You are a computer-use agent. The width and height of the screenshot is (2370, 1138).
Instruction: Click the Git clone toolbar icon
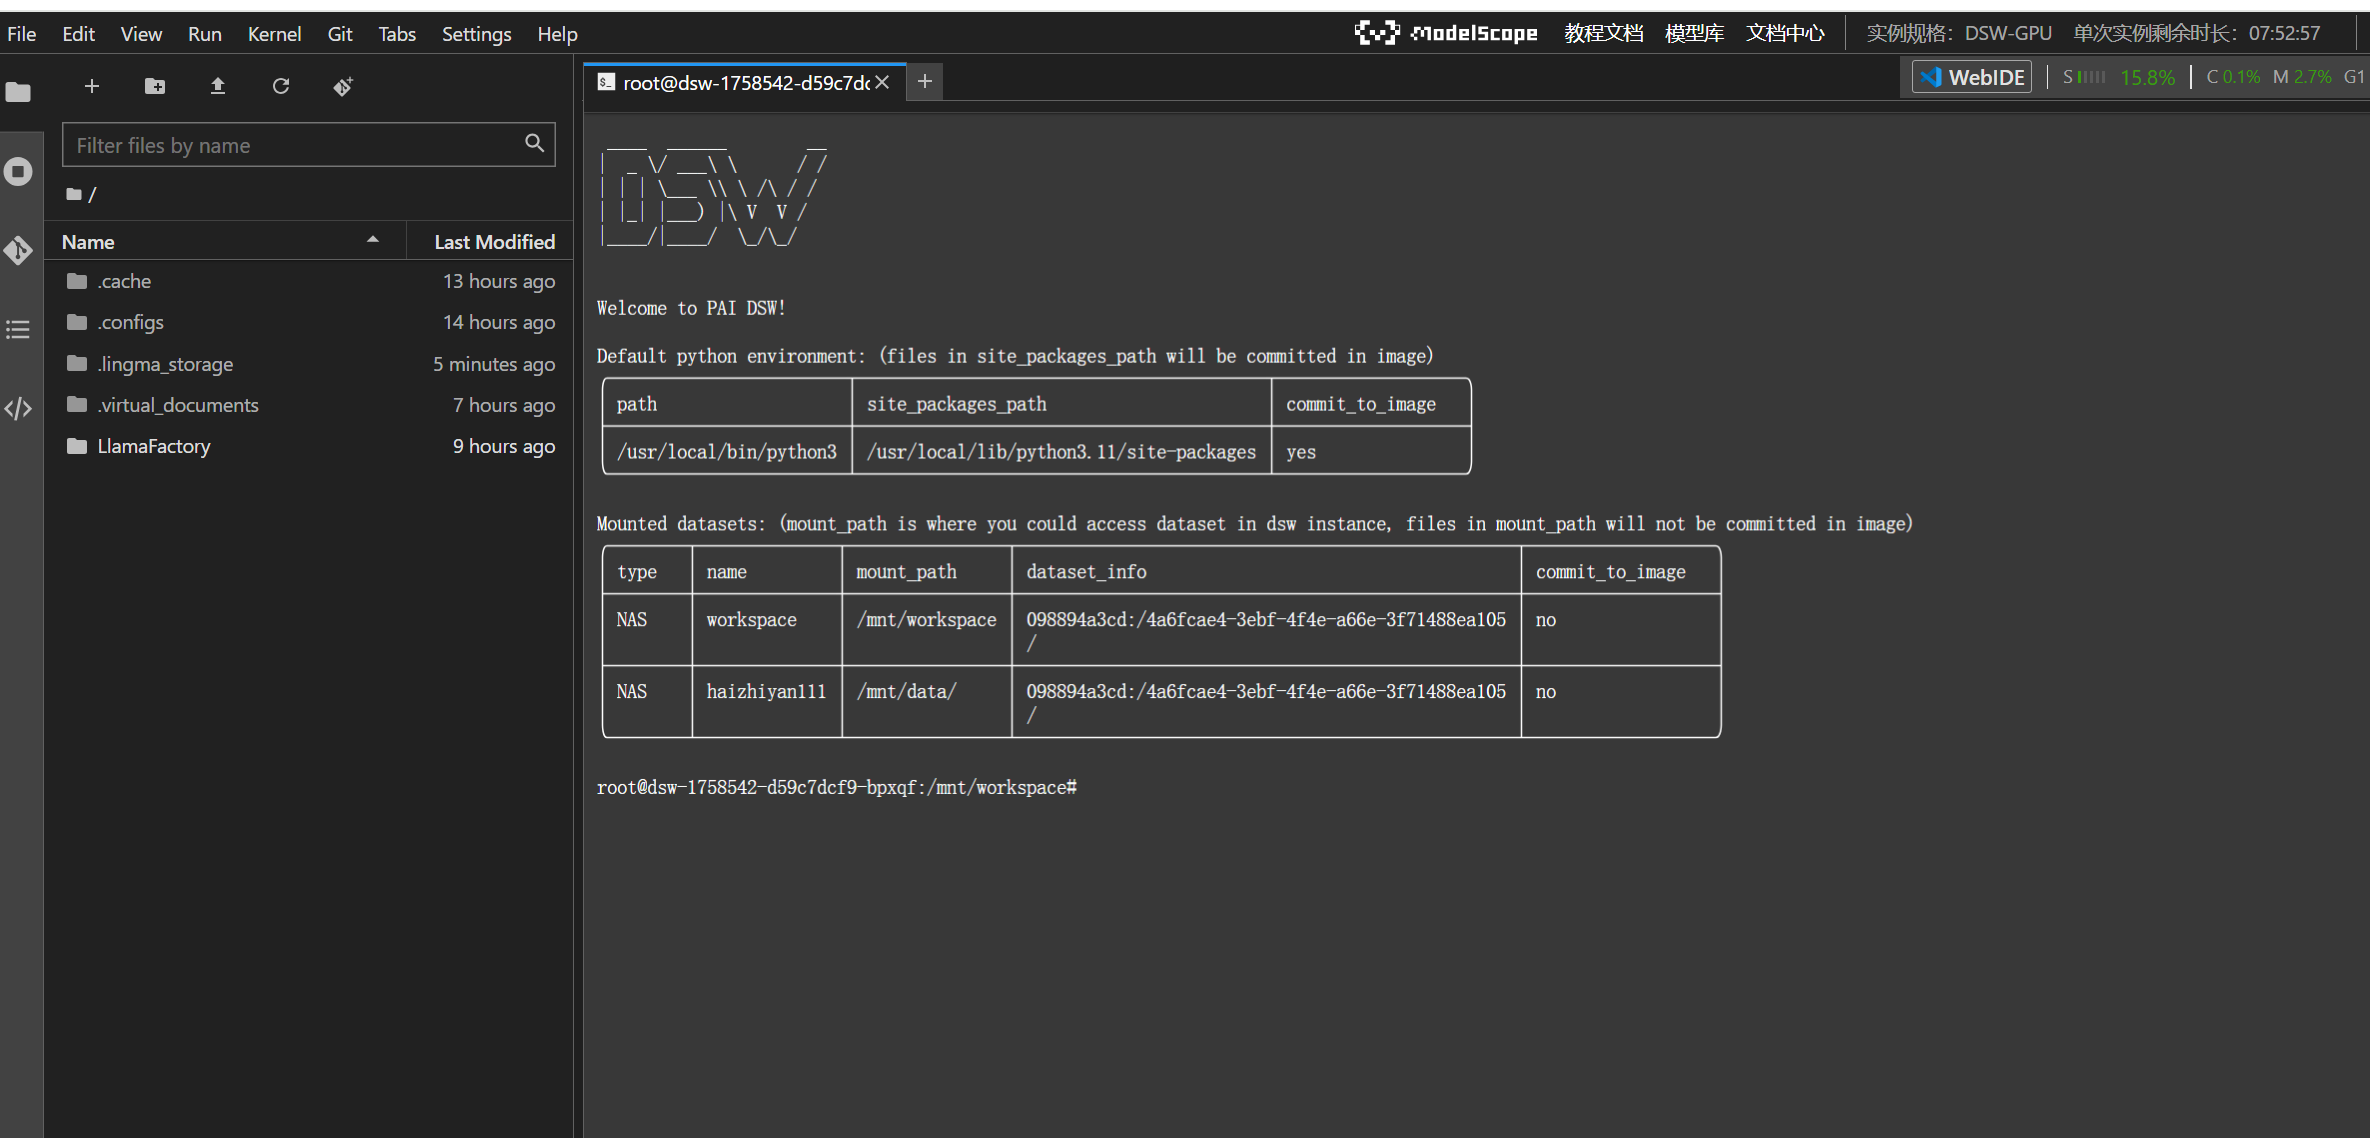(x=343, y=86)
